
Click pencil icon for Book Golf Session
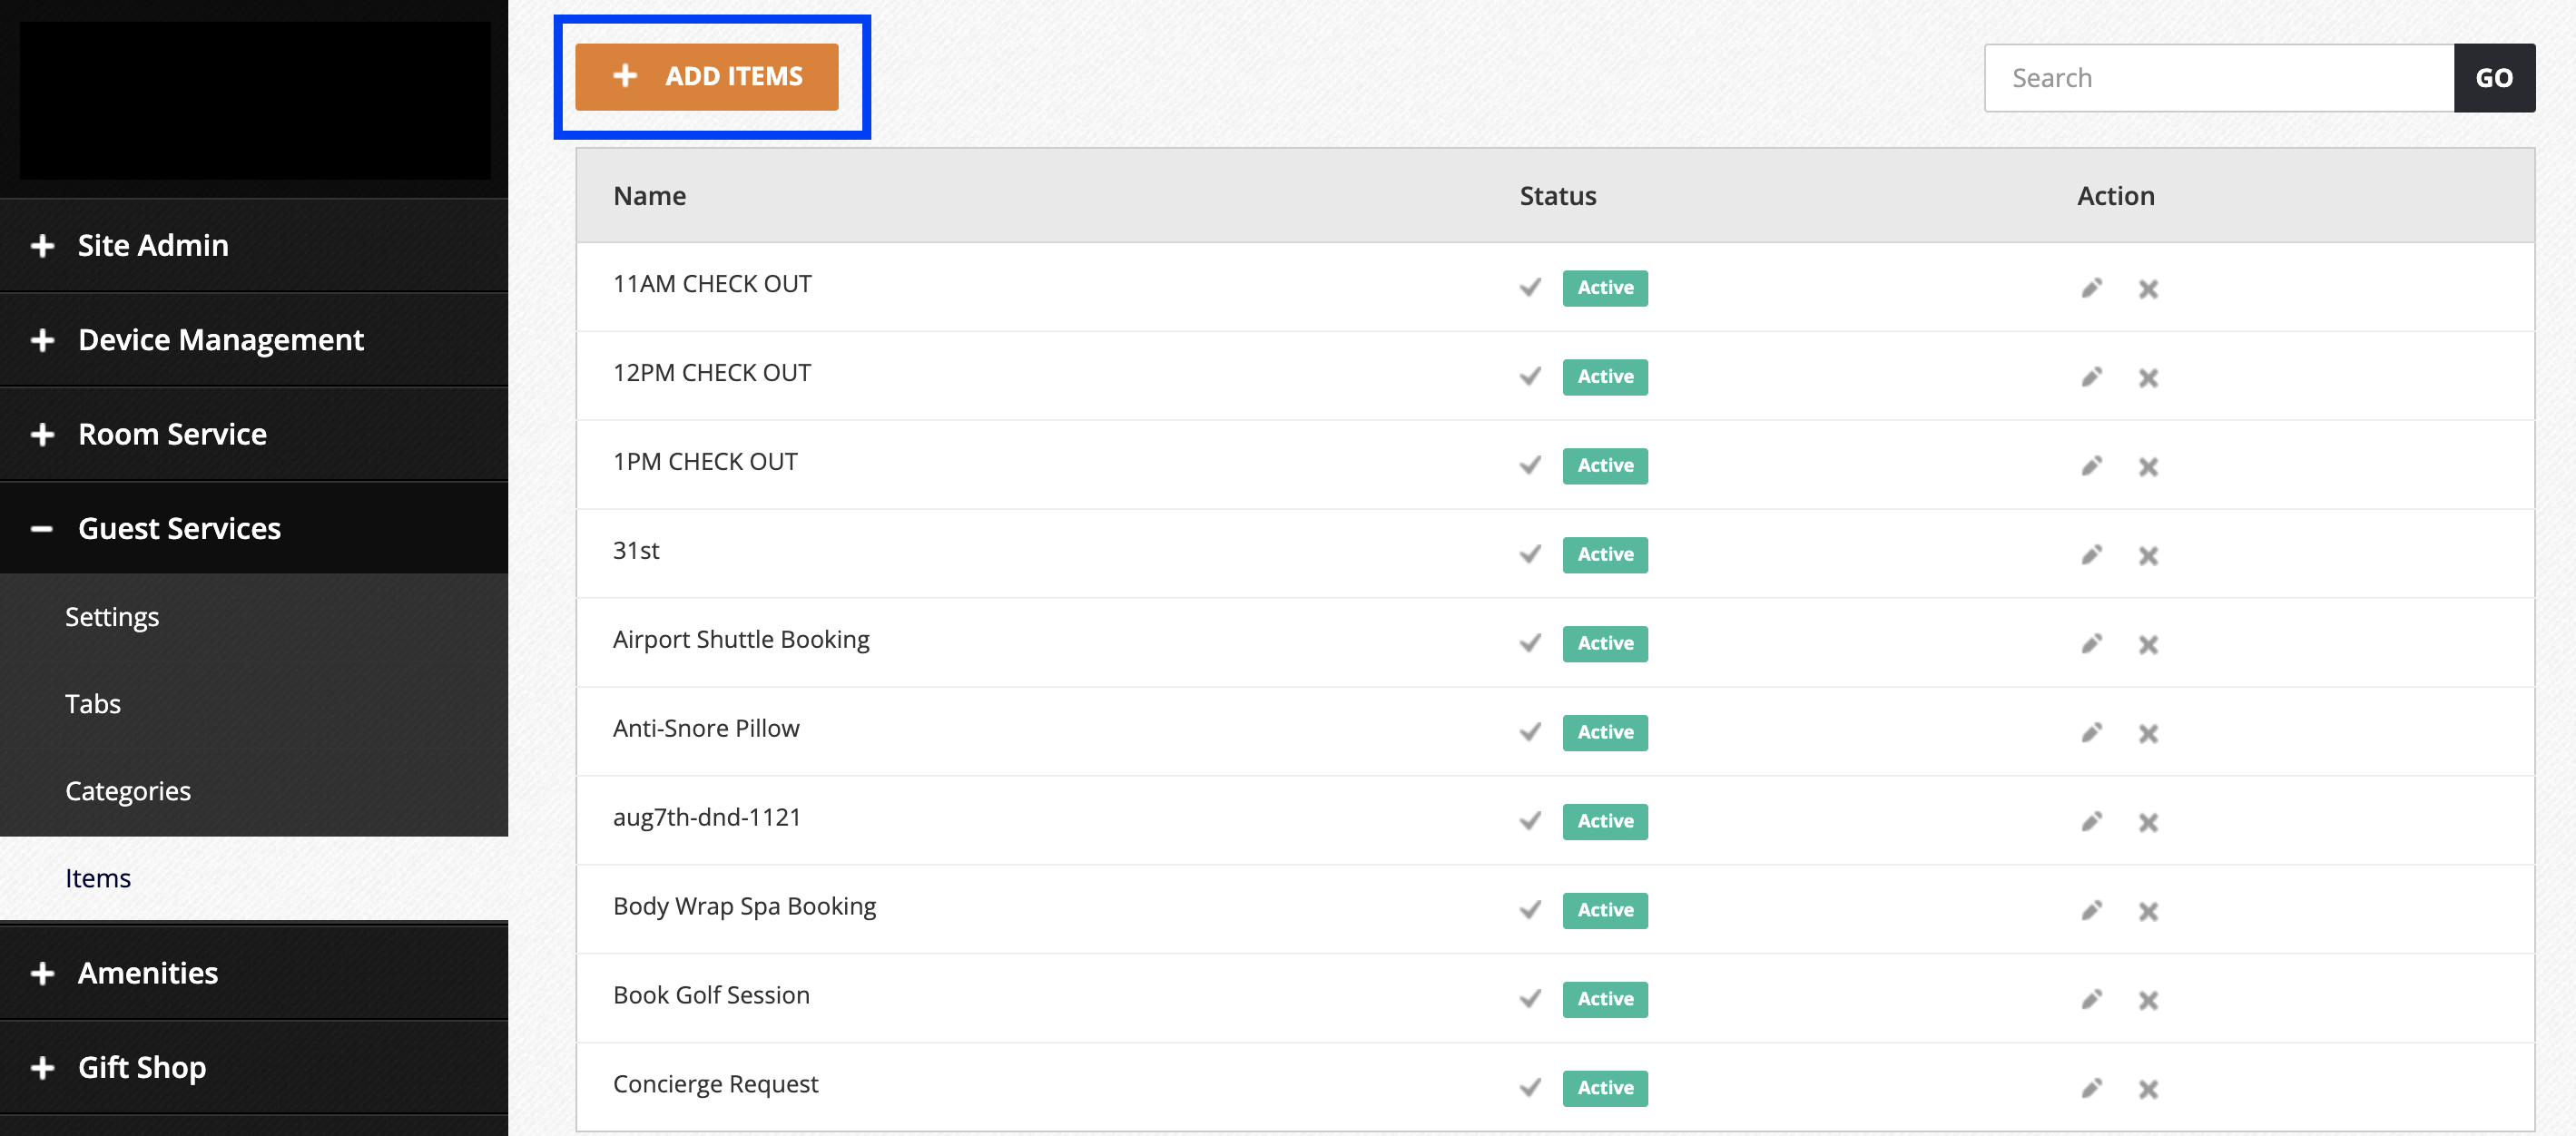[2091, 1000]
